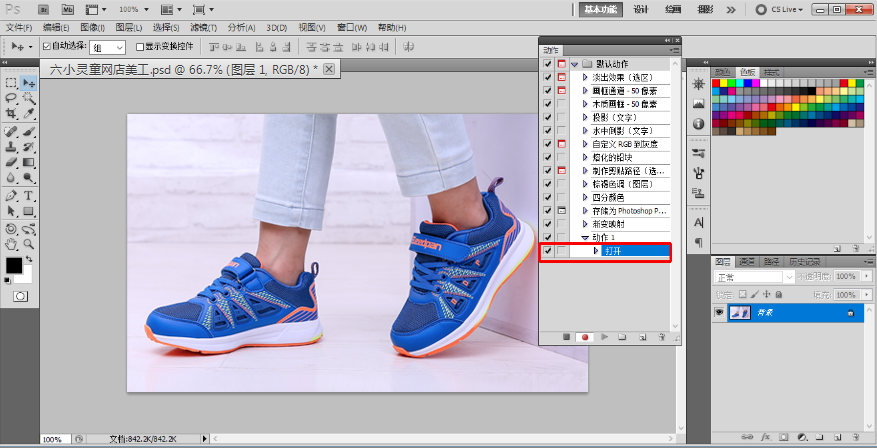This screenshot has width=877, height=448.
Task: Pick the Horizontal Type tool
Action: tap(28, 196)
